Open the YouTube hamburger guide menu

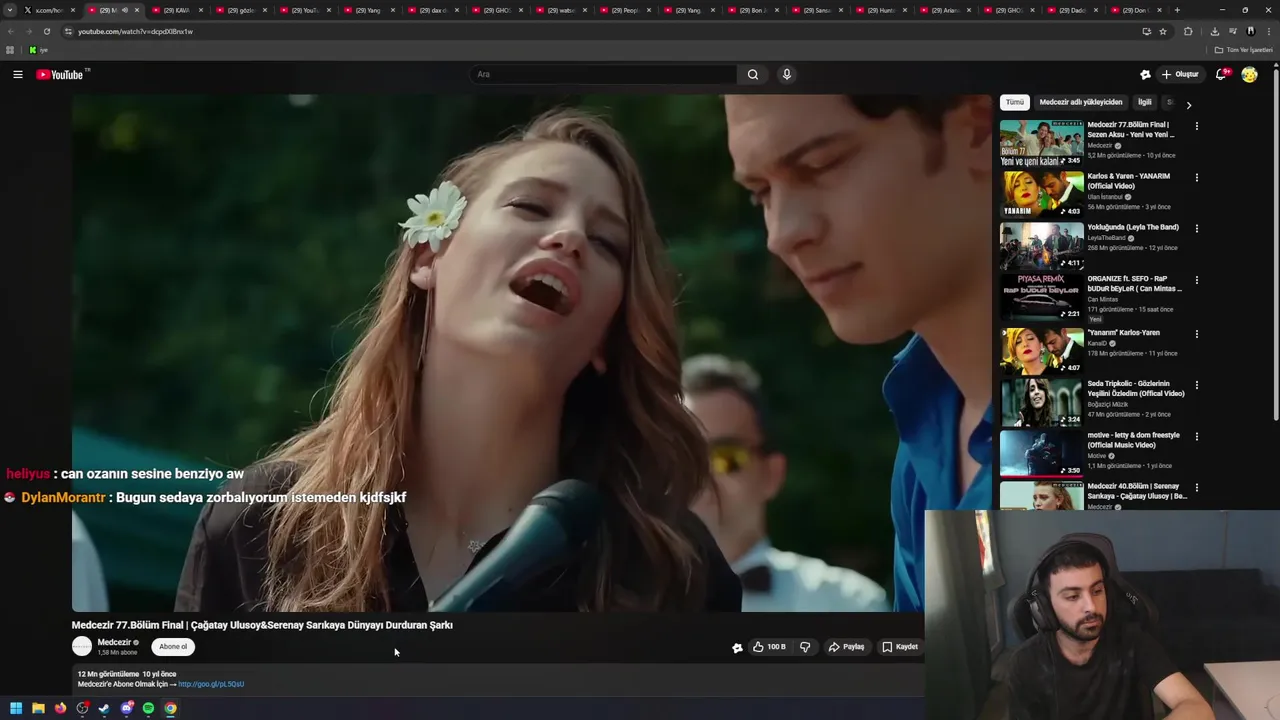(17, 74)
